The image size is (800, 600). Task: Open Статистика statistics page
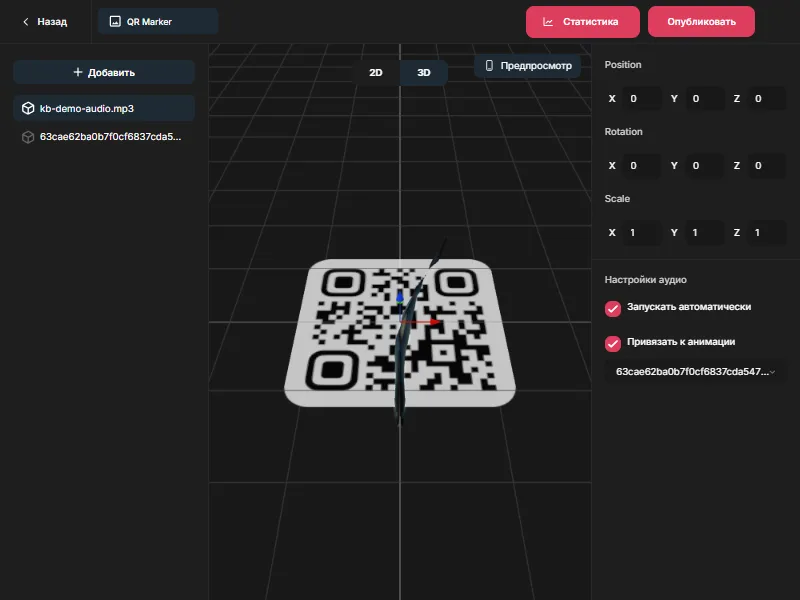[x=583, y=22]
